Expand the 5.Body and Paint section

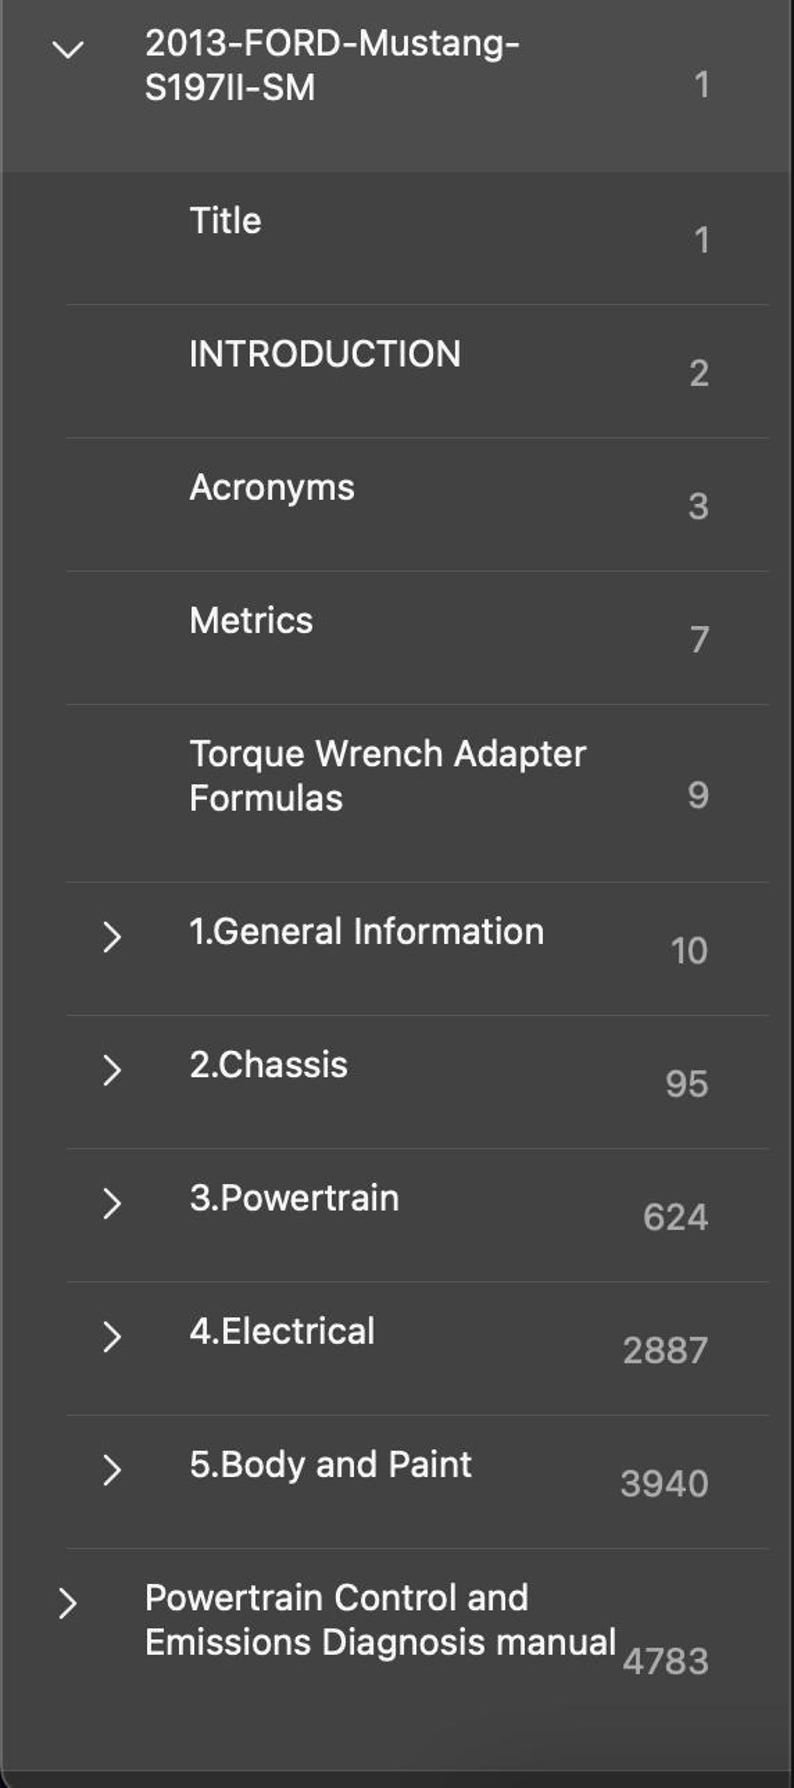(111, 1470)
